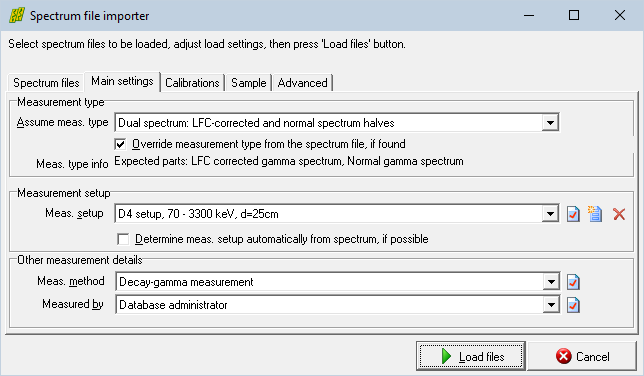The height and width of the screenshot is (376, 644).
Task: Click the edit icon beside Meas. method
Action: (x=573, y=282)
